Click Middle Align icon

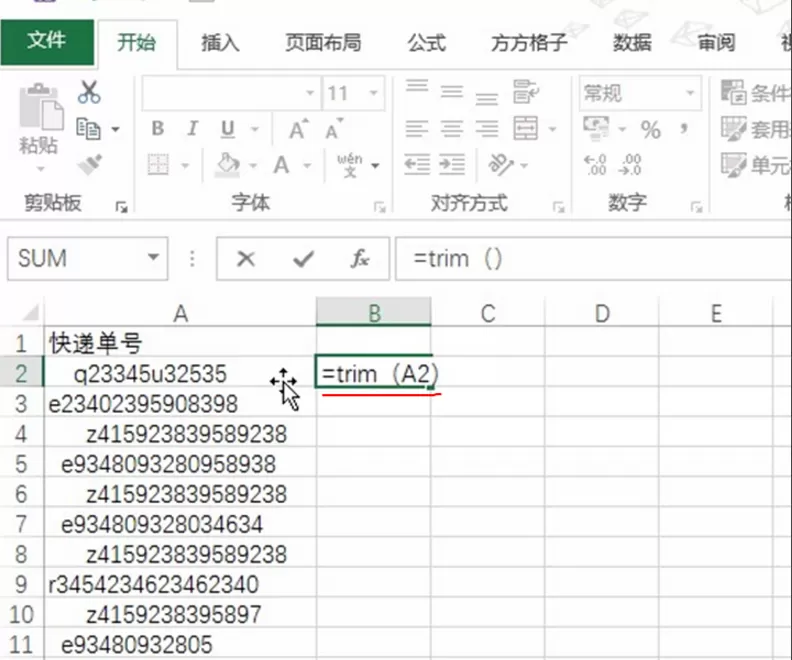tap(452, 91)
